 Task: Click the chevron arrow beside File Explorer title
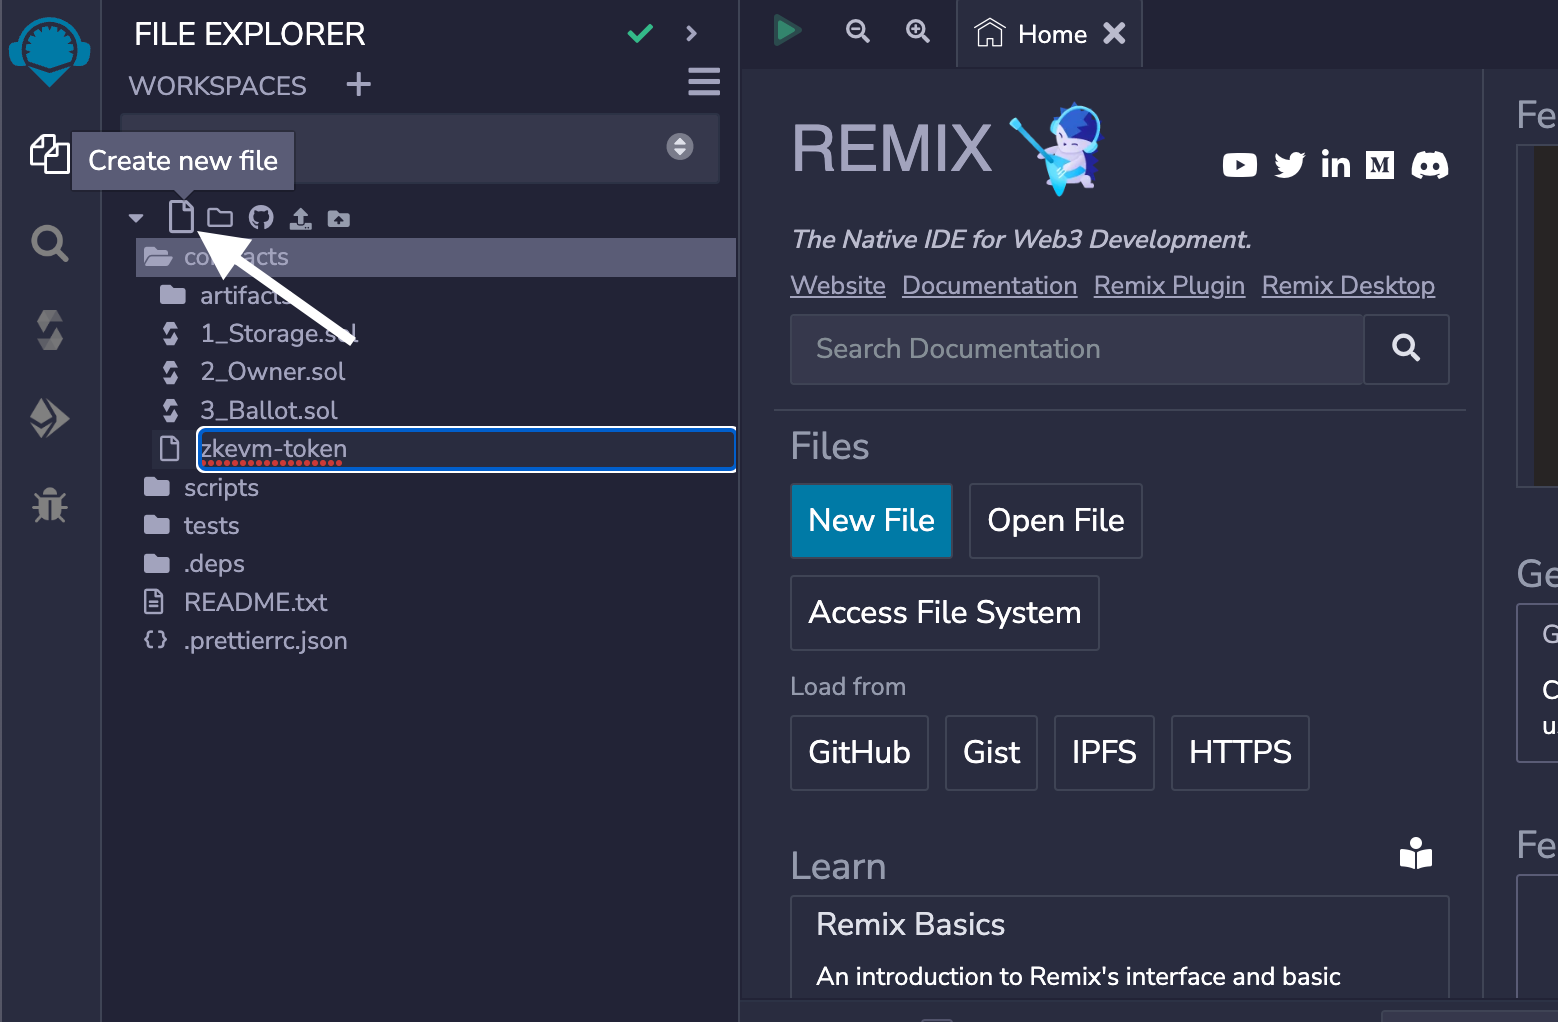pyautogui.click(x=691, y=34)
